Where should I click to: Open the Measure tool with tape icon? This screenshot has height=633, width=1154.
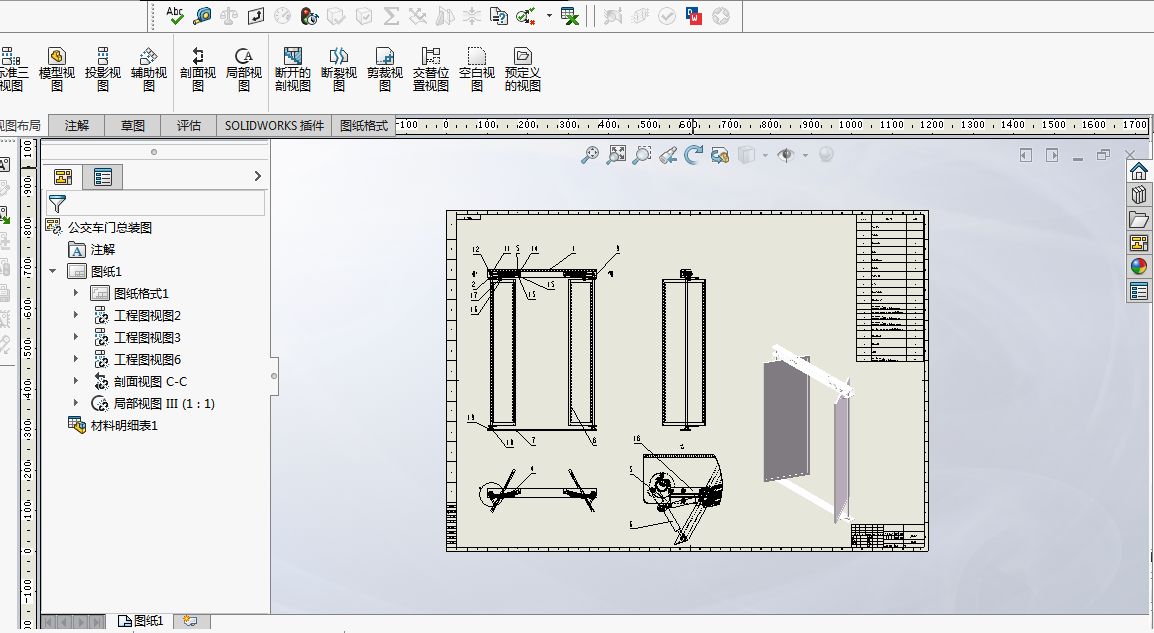[x=202, y=15]
